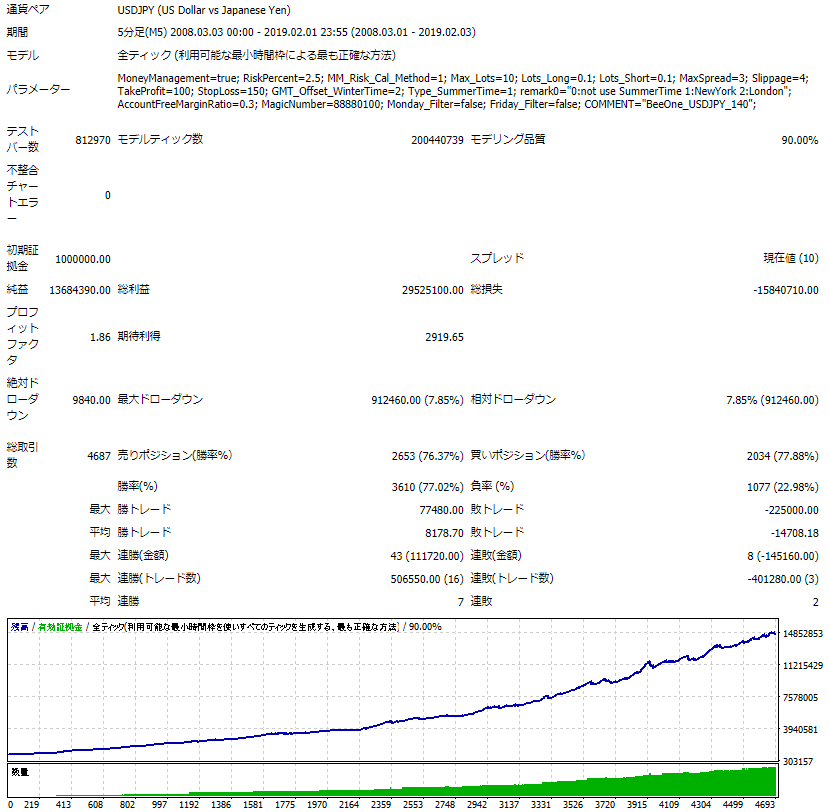The width and height of the screenshot is (829, 812).
Task: Click the average losing trade -14708.18
Action: click(x=794, y=533)
